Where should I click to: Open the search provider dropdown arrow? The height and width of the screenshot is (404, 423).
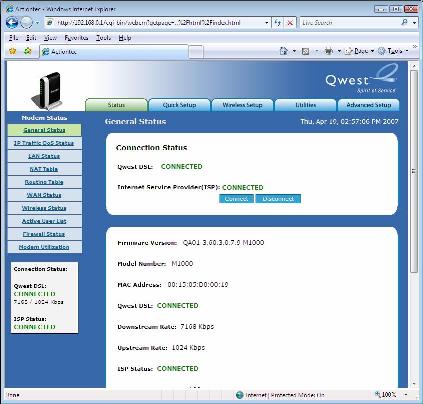(x=414, y=23)
